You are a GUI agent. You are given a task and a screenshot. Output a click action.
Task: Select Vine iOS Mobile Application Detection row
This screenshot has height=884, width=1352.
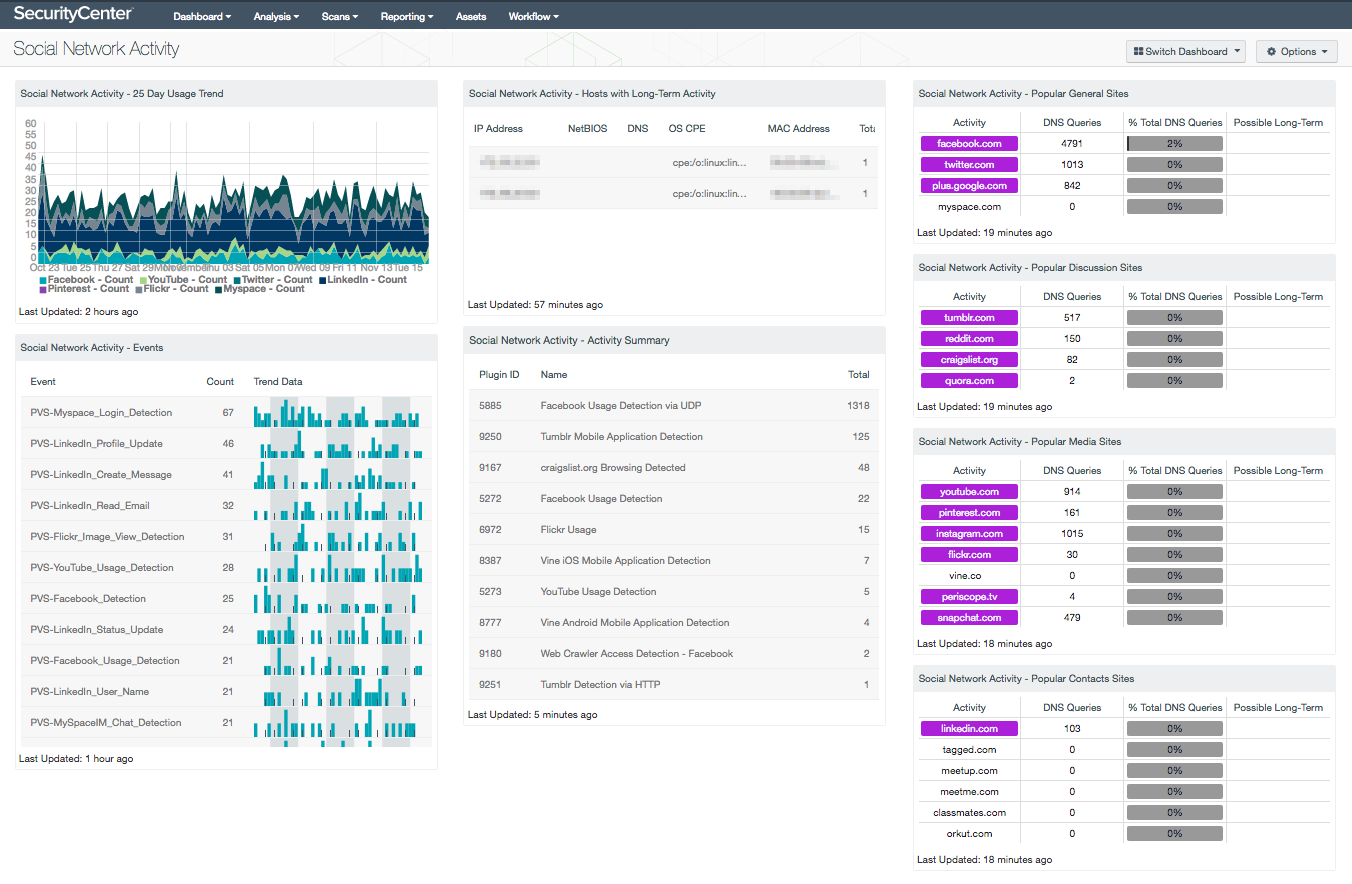click(x=674, y=561)
